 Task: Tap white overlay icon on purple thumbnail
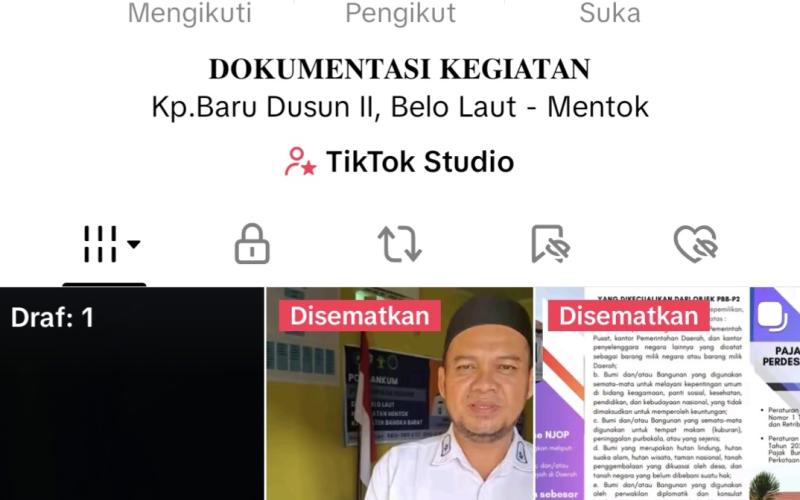pos(772,315)
